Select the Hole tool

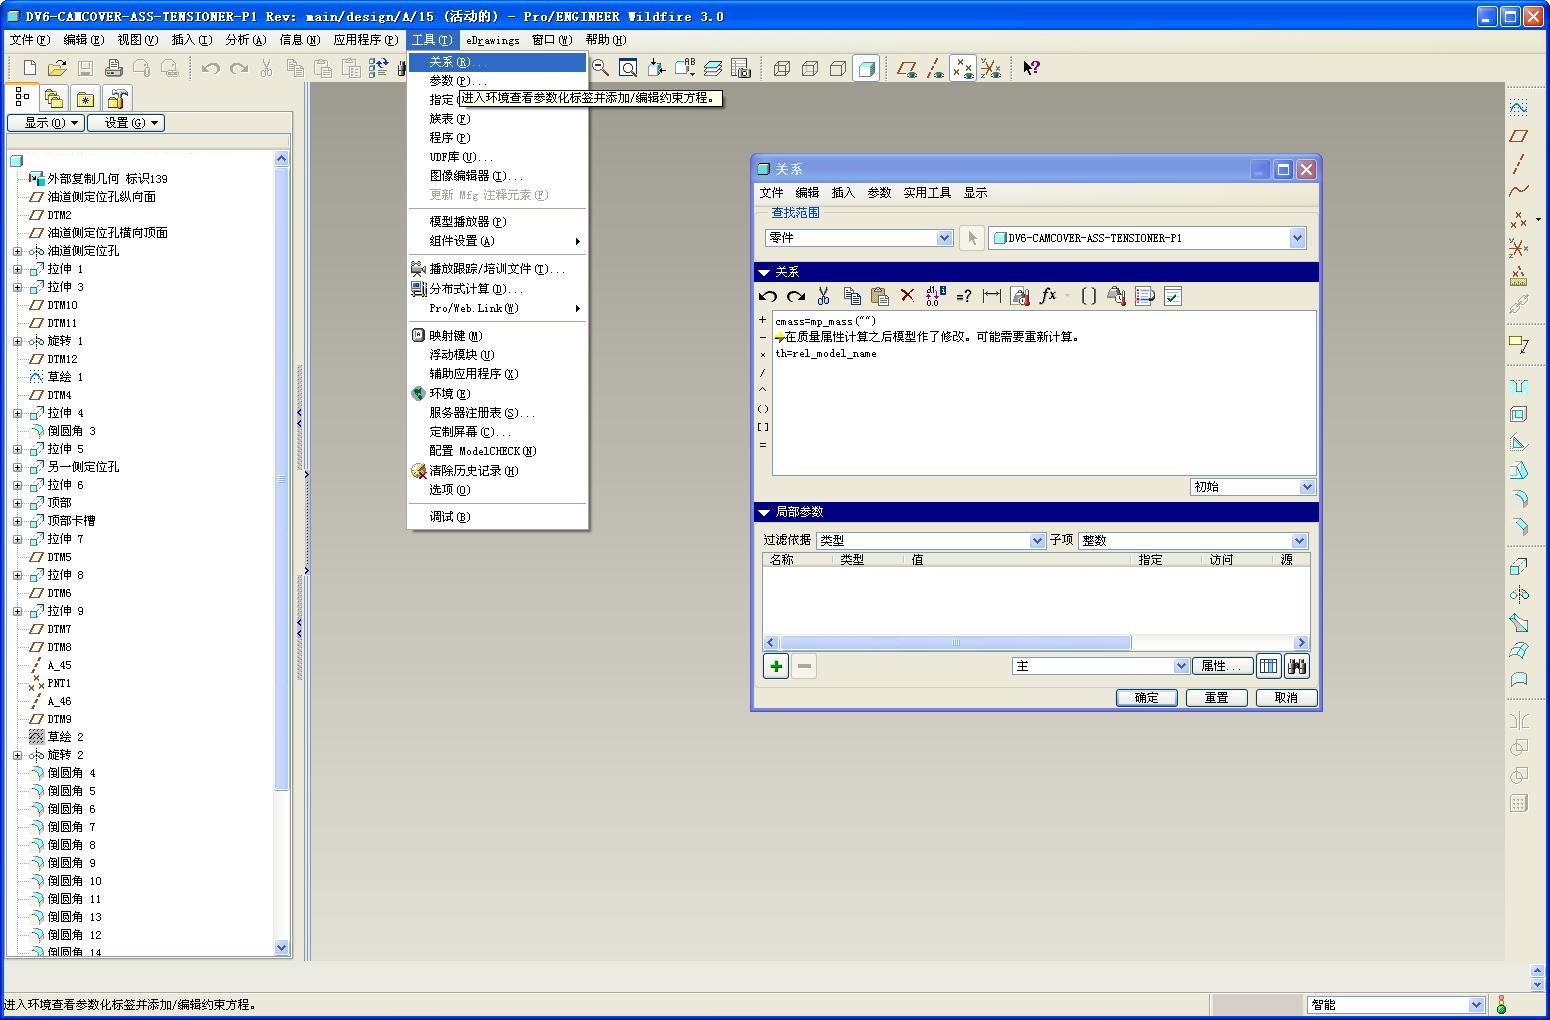point(1518,386)
